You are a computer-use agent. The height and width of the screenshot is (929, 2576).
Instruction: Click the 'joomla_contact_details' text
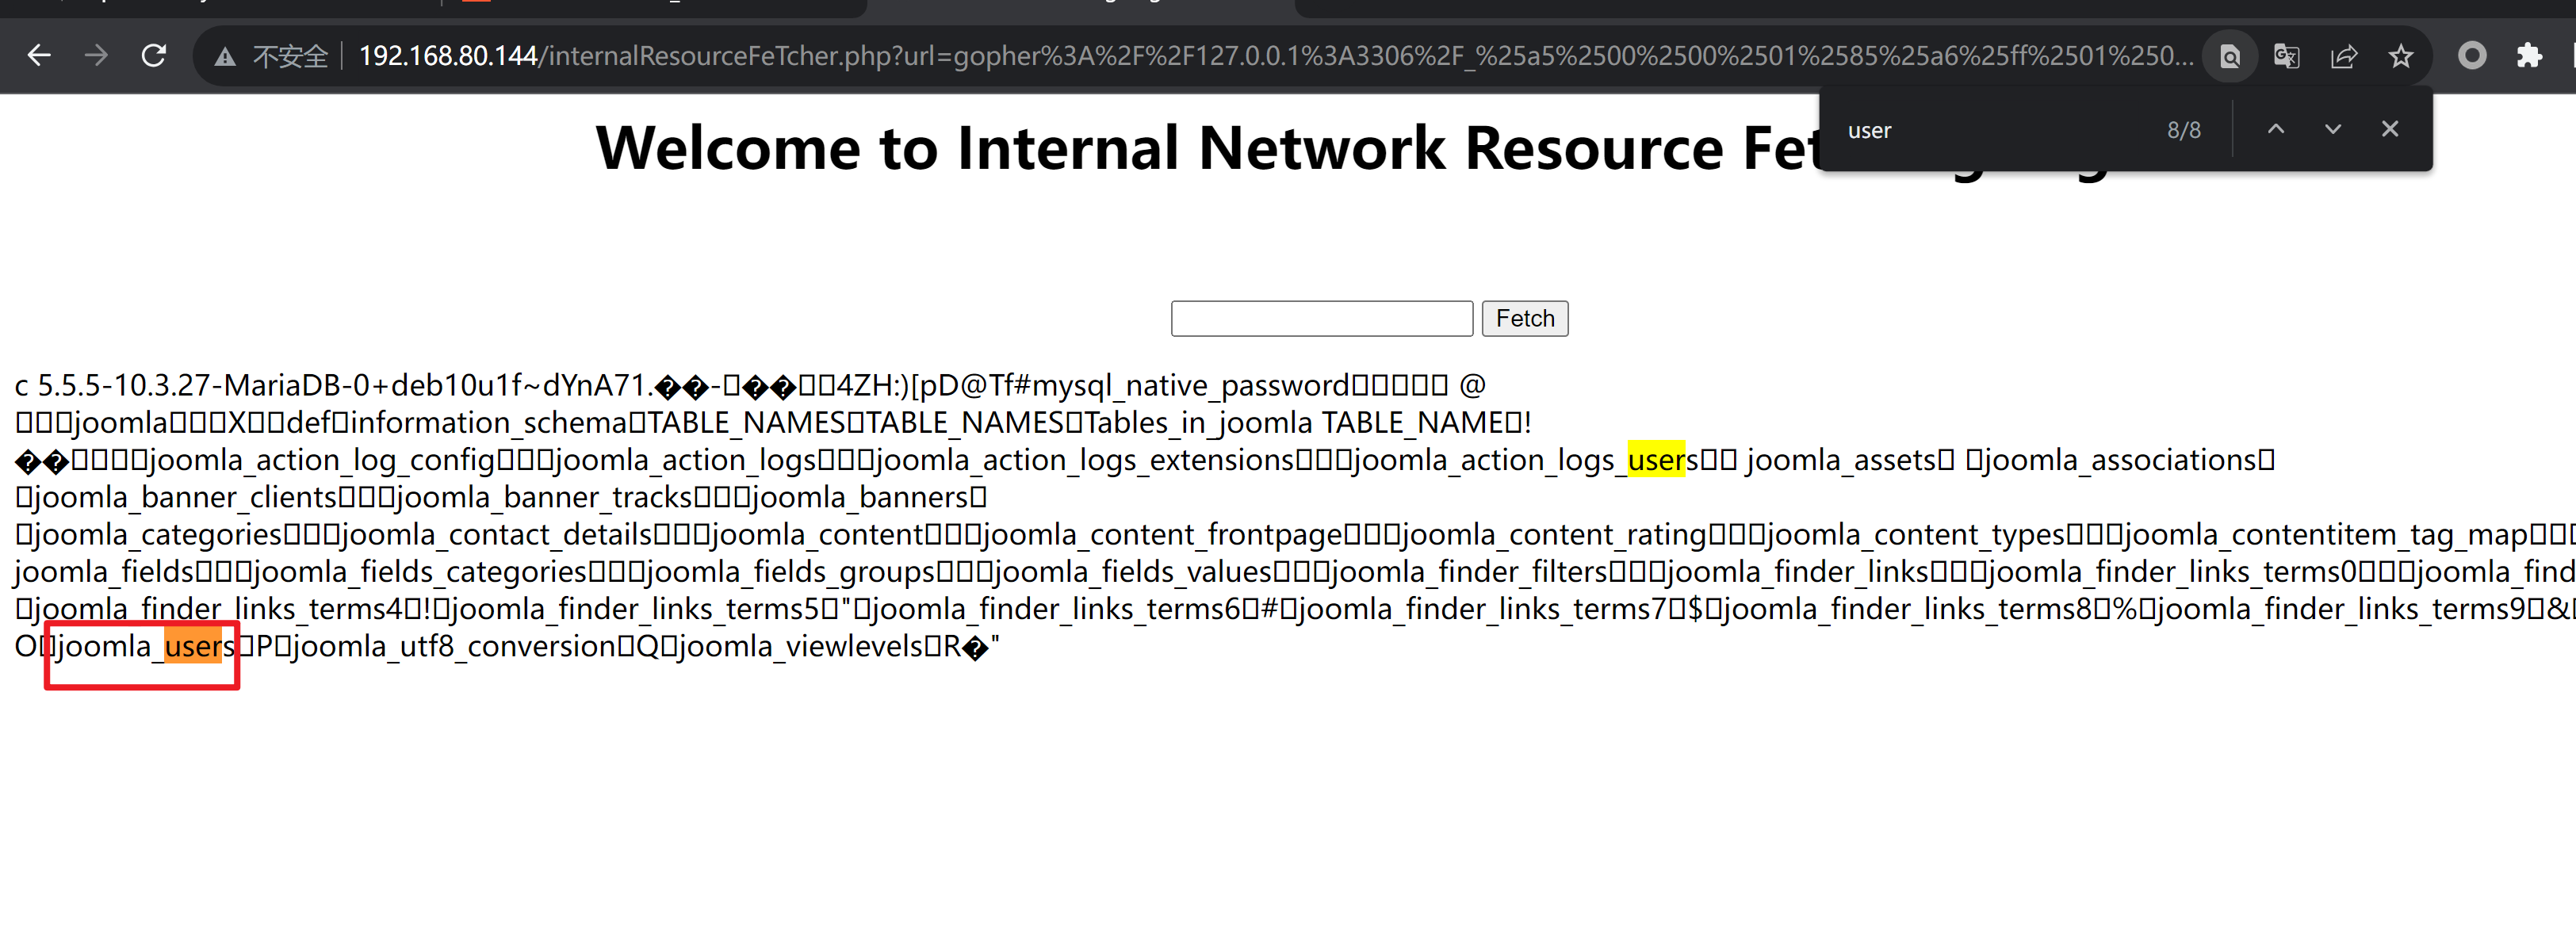tap(496, 535)
